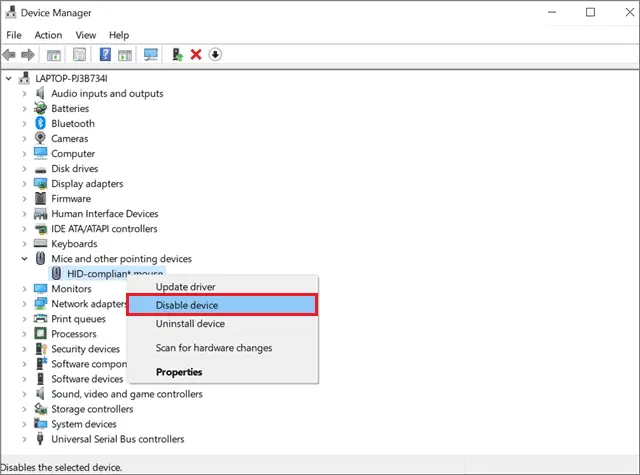Click the Device Manager title bar icon
640x475 pixels.
11,12
